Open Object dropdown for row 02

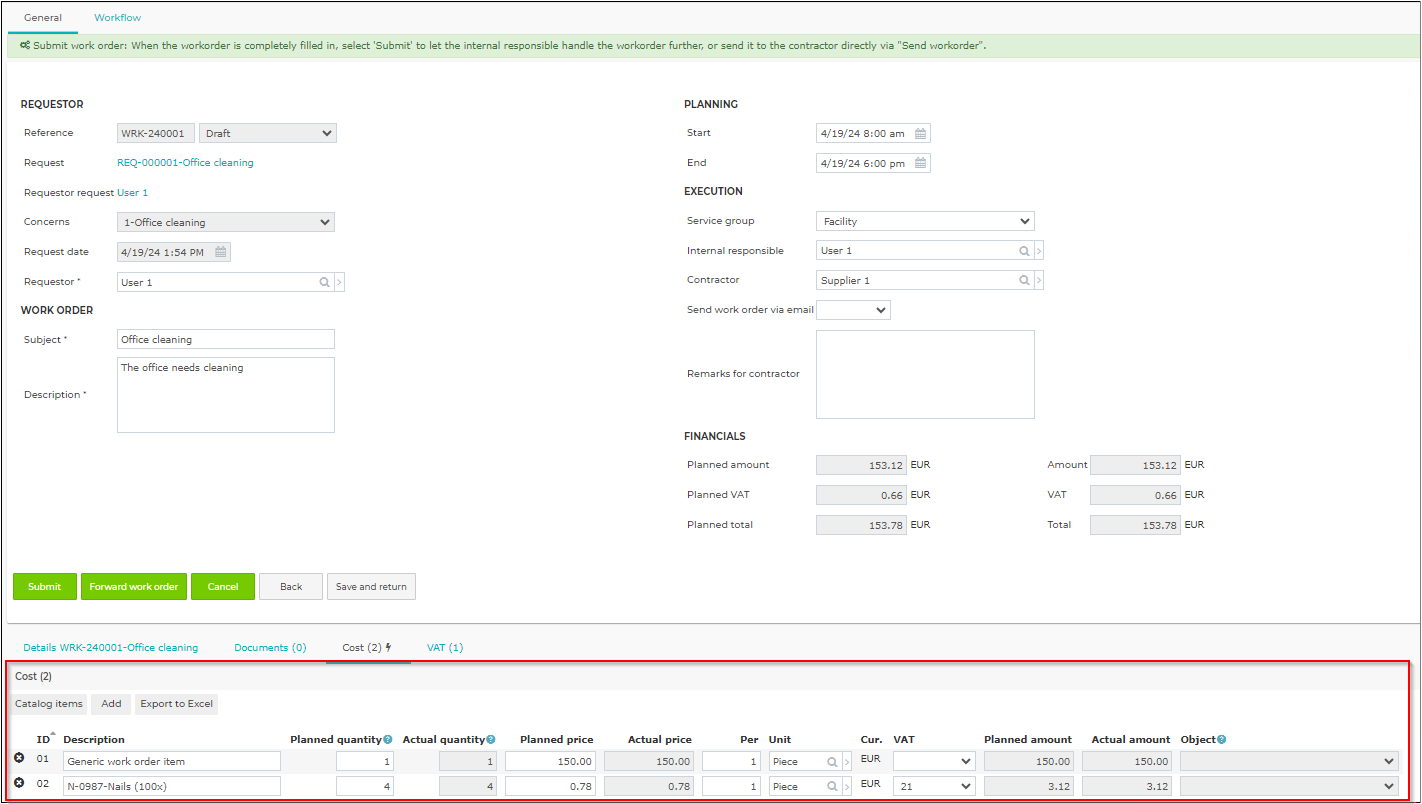pos(1289,786)
